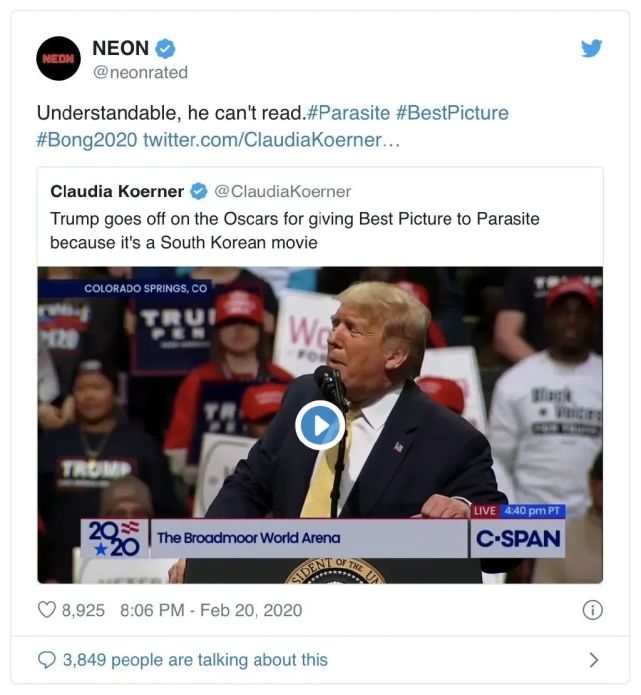
Task: Open the 8:06 PM - Feb 20, 2020 timestamp
Action: pyautogui.click(x=210, y=610)
